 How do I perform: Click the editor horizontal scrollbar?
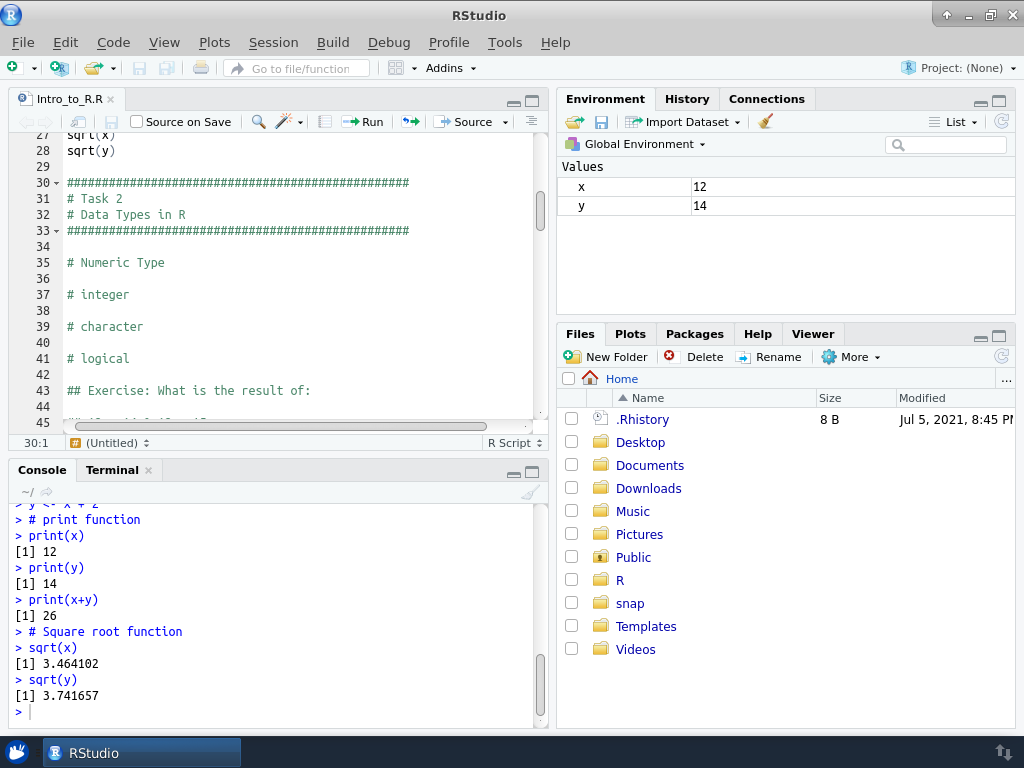pyautogui.click(x=280, y=426)
